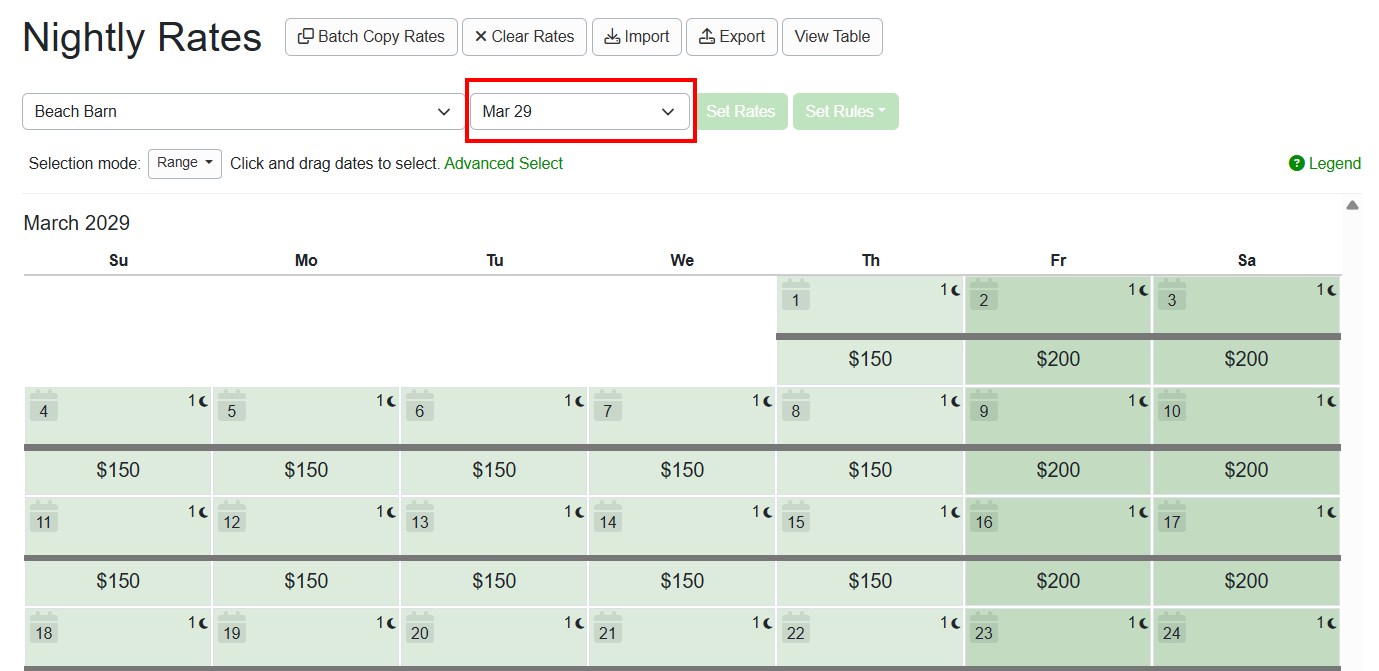Image resolution: width=1379 pixels, height=671 pixels.
Task: Click the $150 rate for Tuesday March 6
Action: tap(494, 470)
